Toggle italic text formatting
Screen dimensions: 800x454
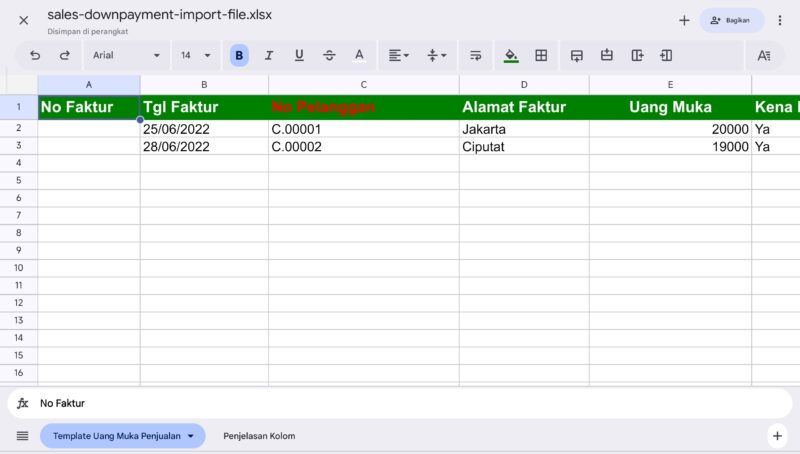pos(269,56)
